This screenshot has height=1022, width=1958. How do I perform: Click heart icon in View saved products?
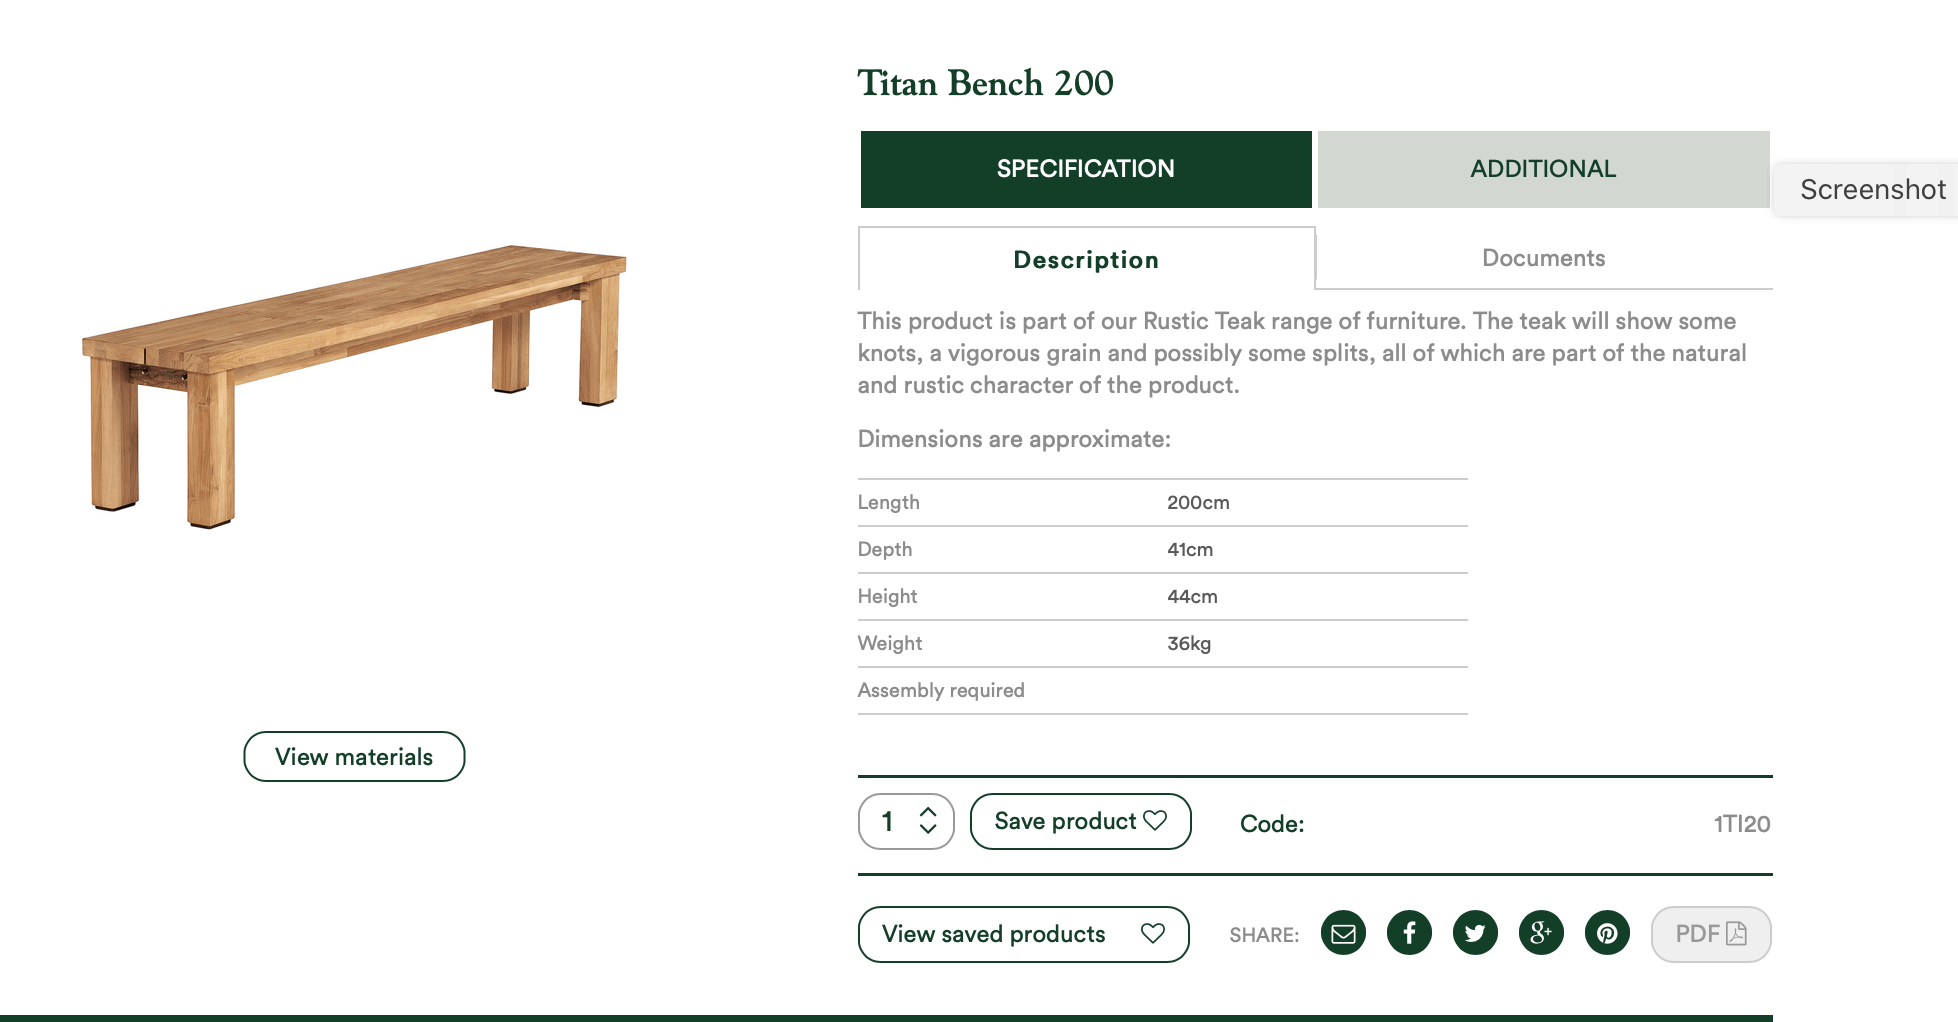(x=1153, y=933)
